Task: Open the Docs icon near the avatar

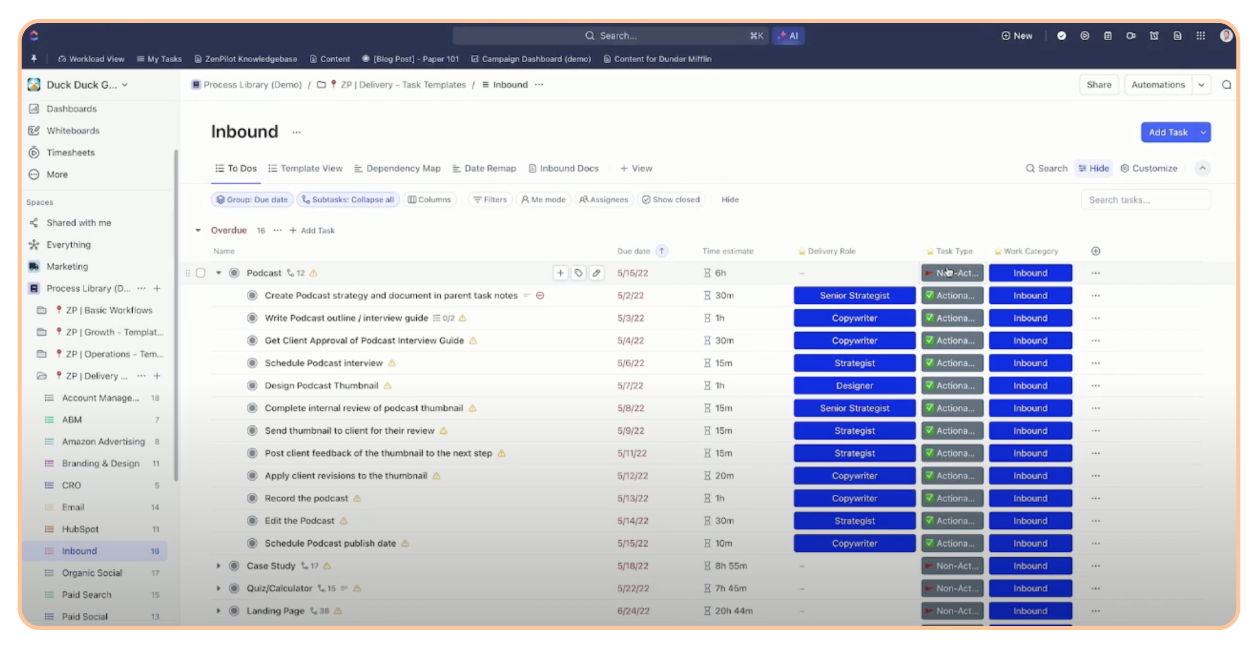Action: 1178,35
